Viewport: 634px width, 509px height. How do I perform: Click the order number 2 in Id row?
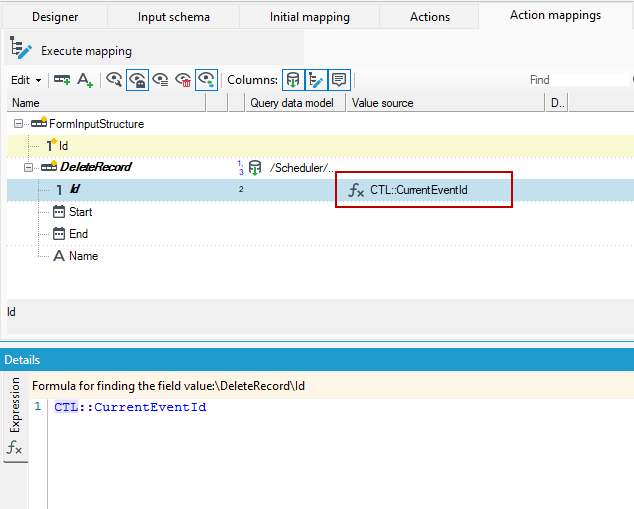pyautogui.click(x=241, y=189)
